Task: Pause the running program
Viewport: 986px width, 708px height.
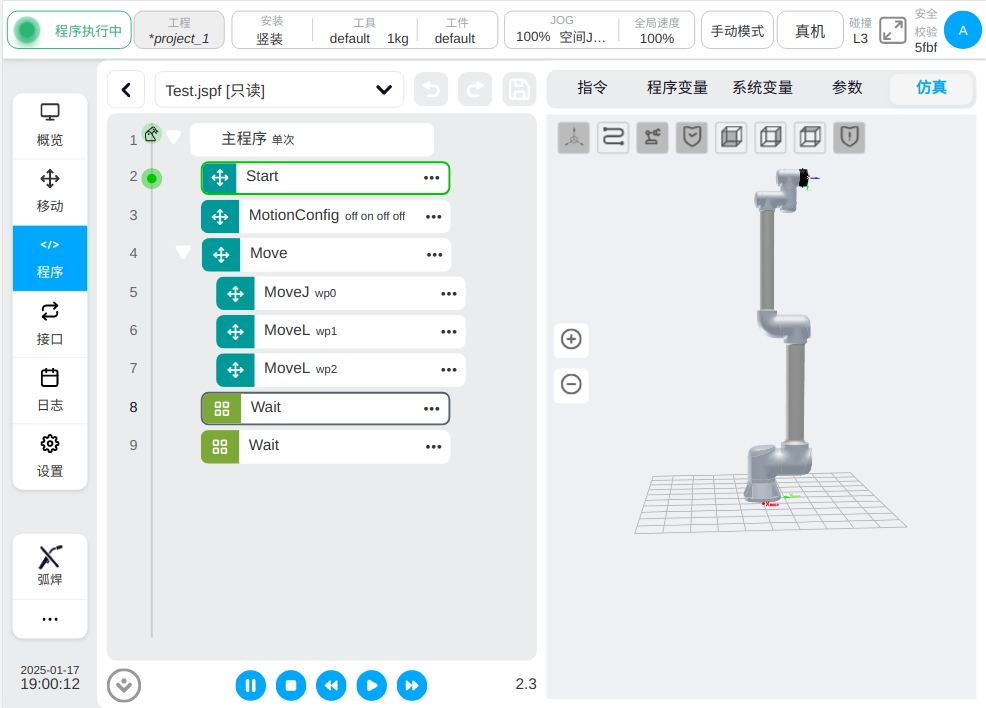Action: (x=250, y=685)
